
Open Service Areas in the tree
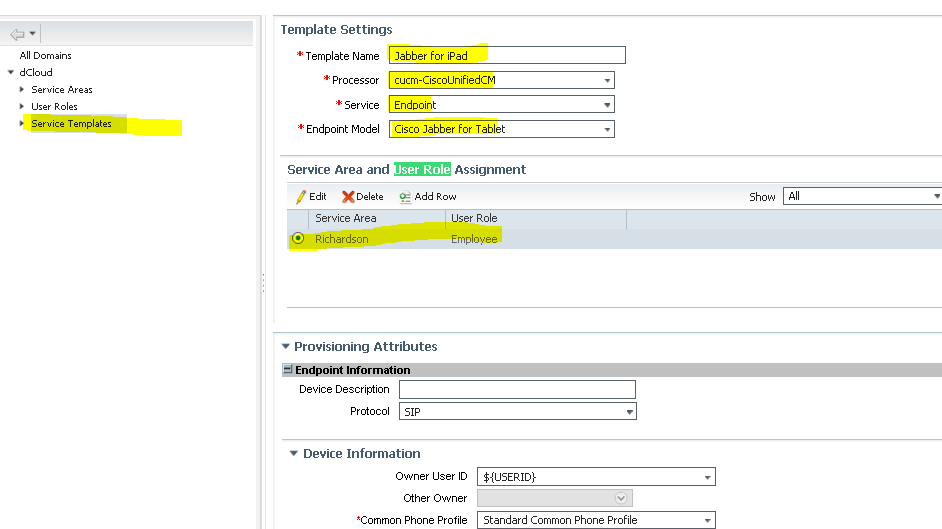pos(62,89)
